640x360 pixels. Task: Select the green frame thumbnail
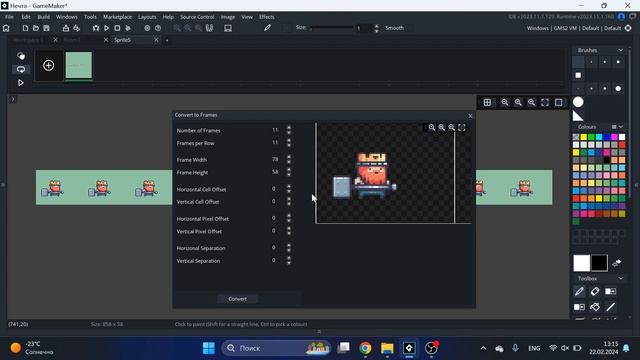coord(79,65)
